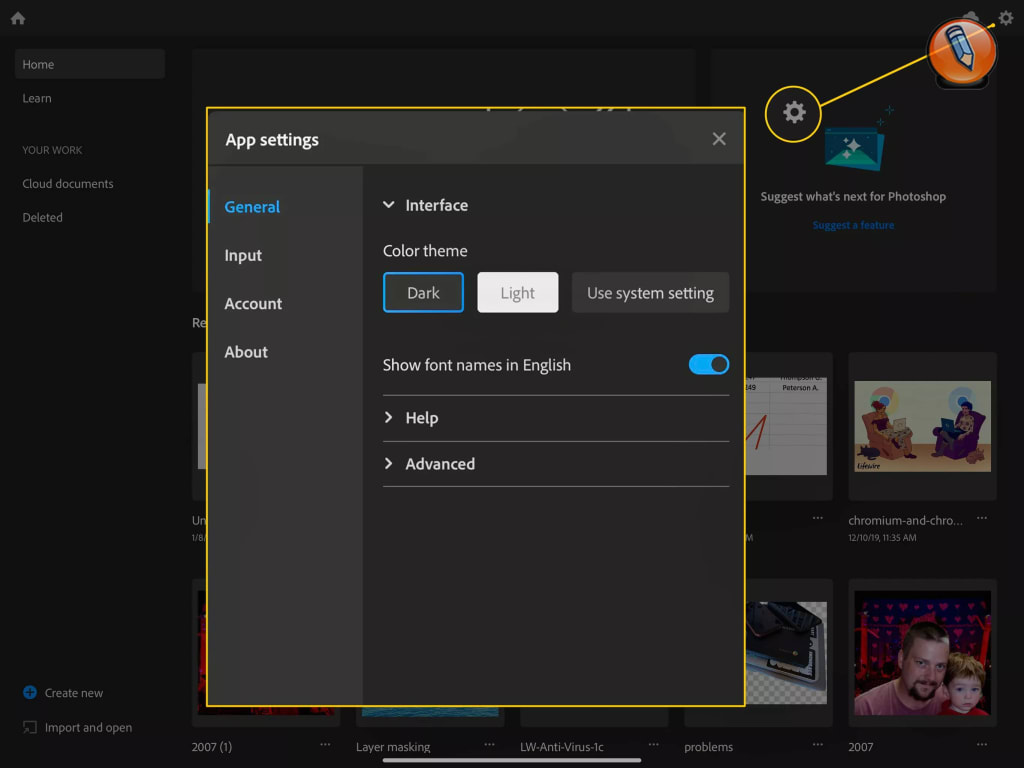1024x768 pixels.
Task: Open more options for LW-Anti-Virus-1c document
Action: pyautogui.click(x=654, y=744)
